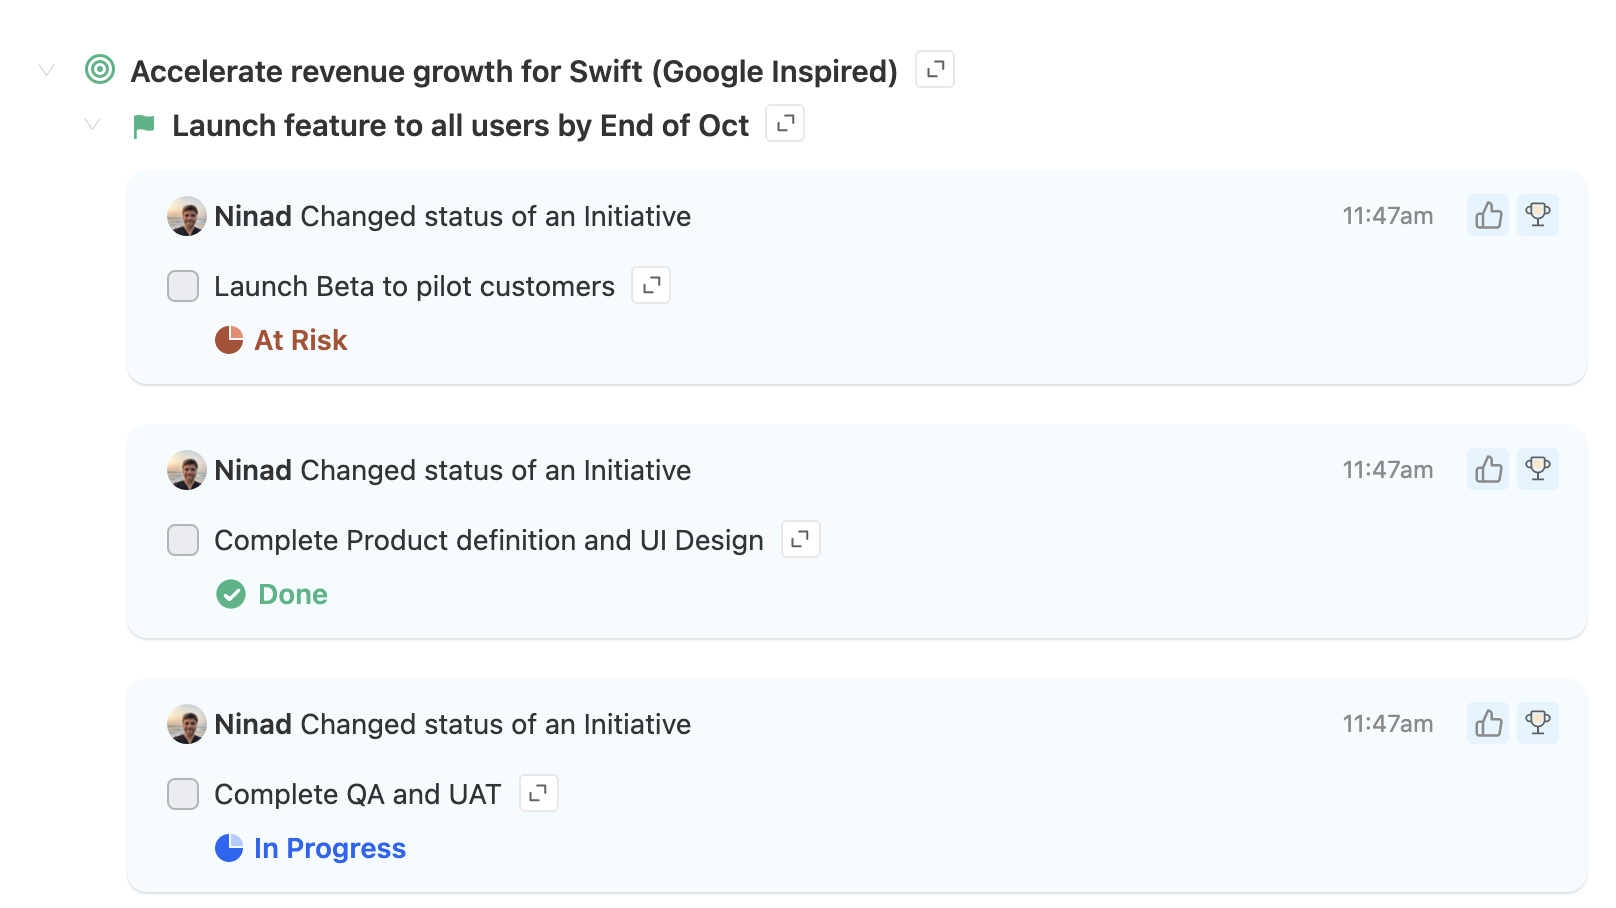Click Ninad's name in the QA and UAT update
The height and width of the screenshot is (908, 1616).
pos(253,724)
